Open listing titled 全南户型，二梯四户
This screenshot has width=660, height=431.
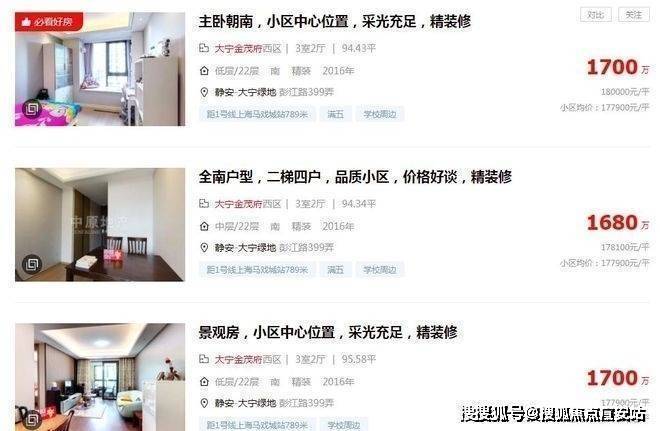[x=355, y=177]
